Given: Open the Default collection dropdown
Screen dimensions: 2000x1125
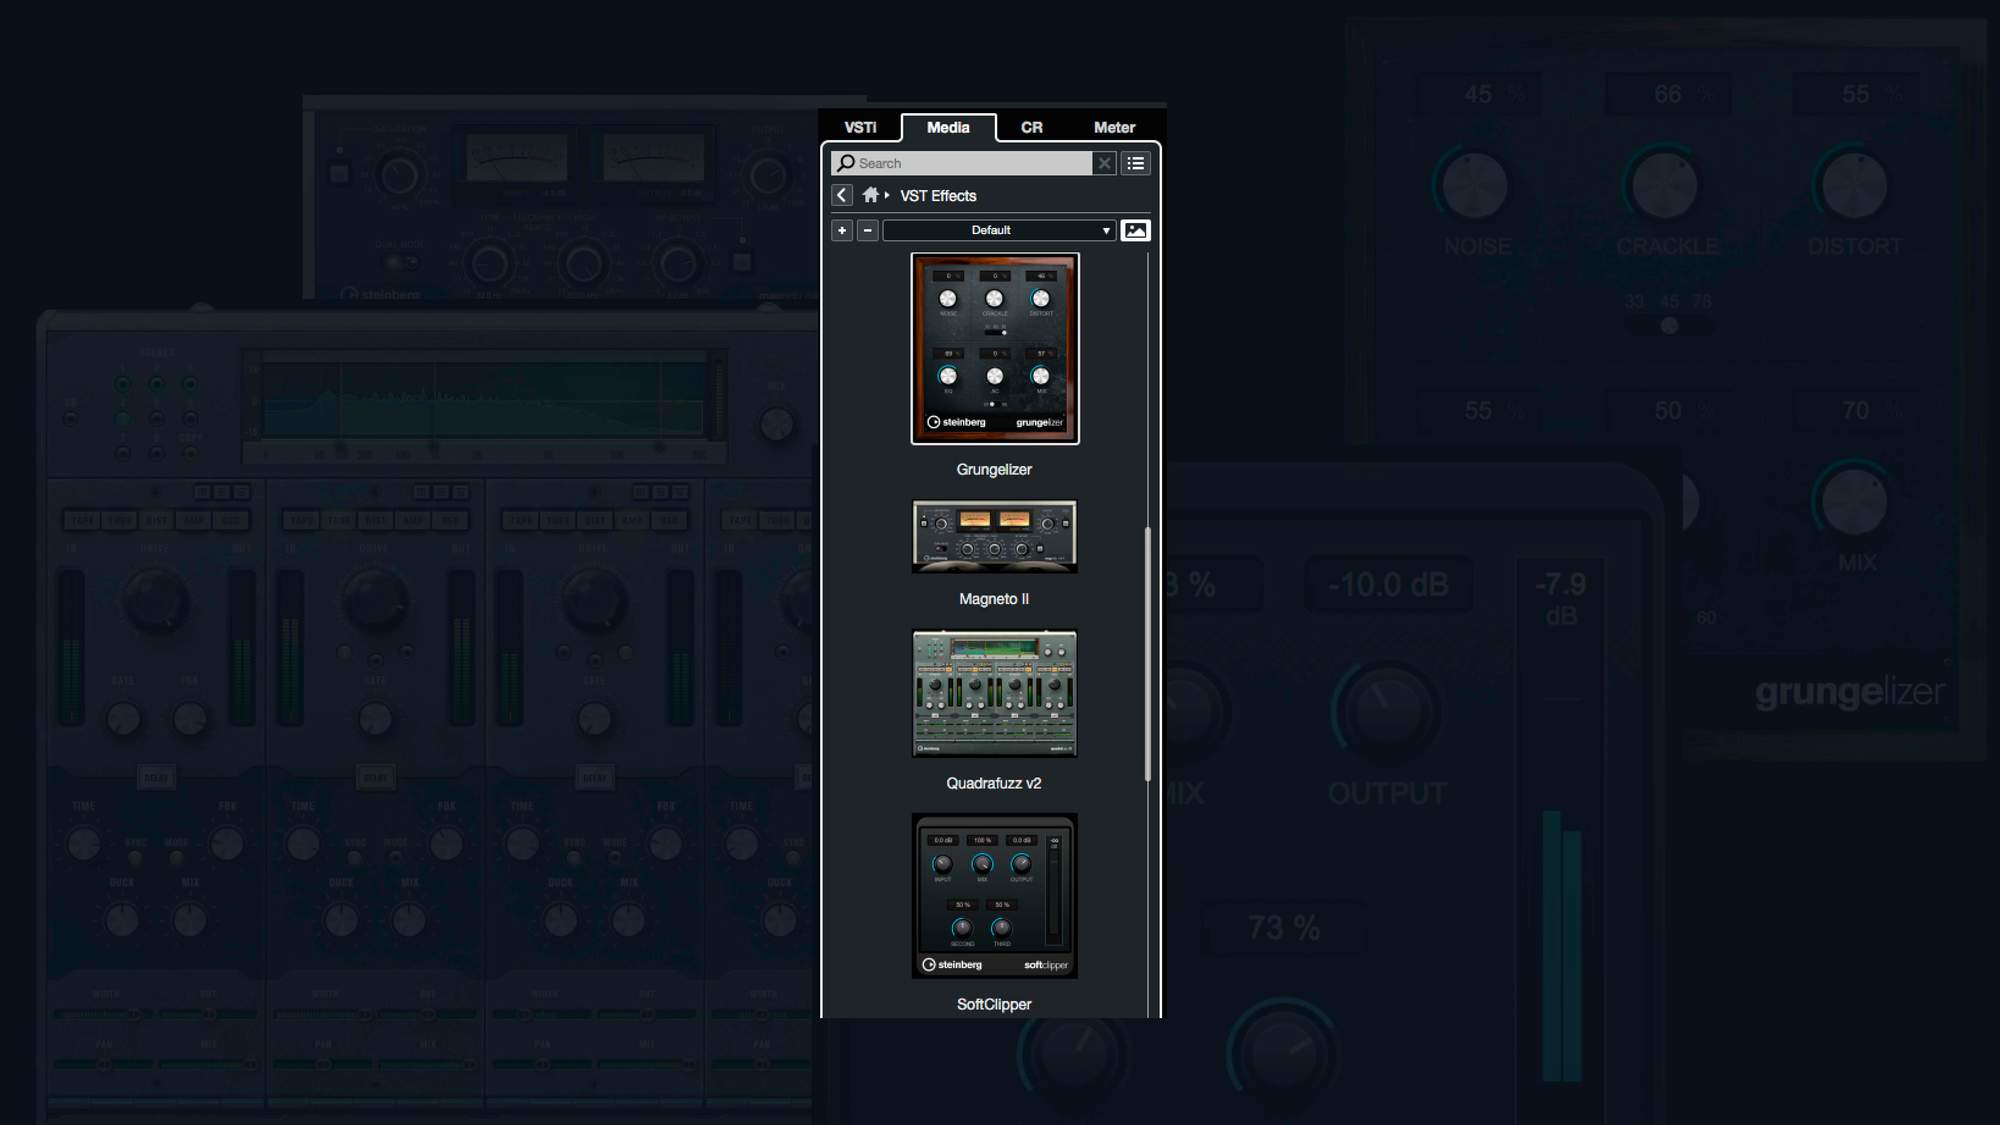Looking at the screenshot, I should point(999,230).
